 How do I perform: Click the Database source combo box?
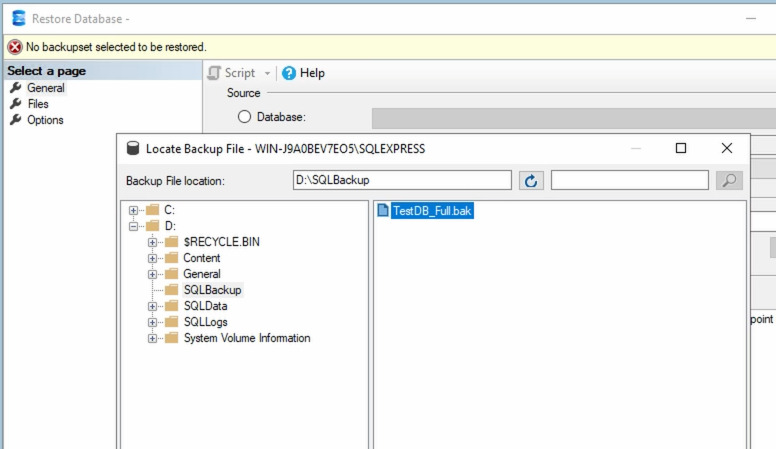(574, 119)
